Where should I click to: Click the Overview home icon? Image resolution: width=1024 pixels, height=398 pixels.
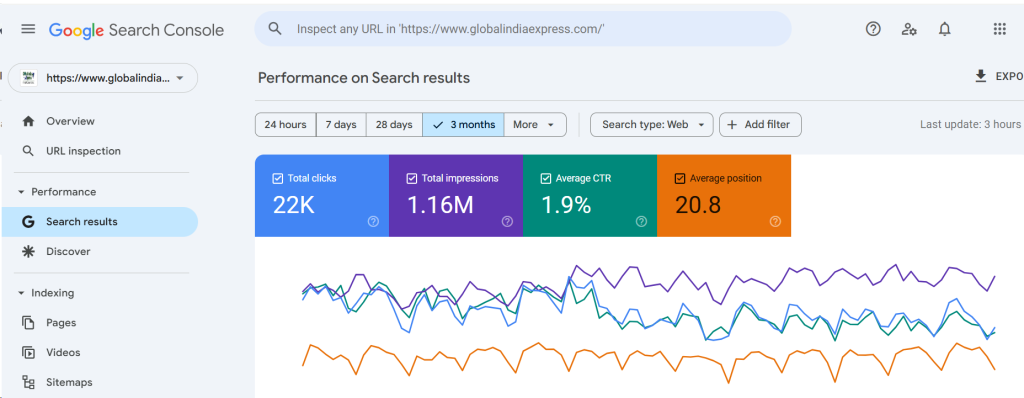(28, 121)
